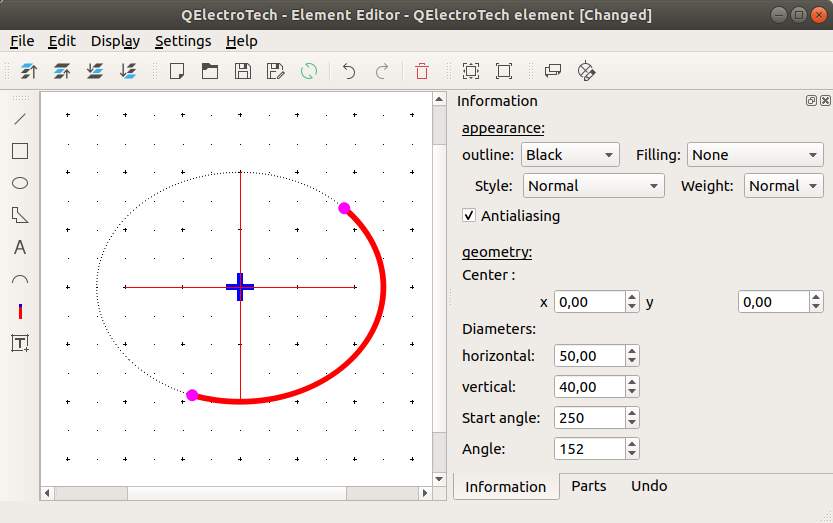Click the lower one level icon
Screen dimensions: 833x523
point(95,71)
